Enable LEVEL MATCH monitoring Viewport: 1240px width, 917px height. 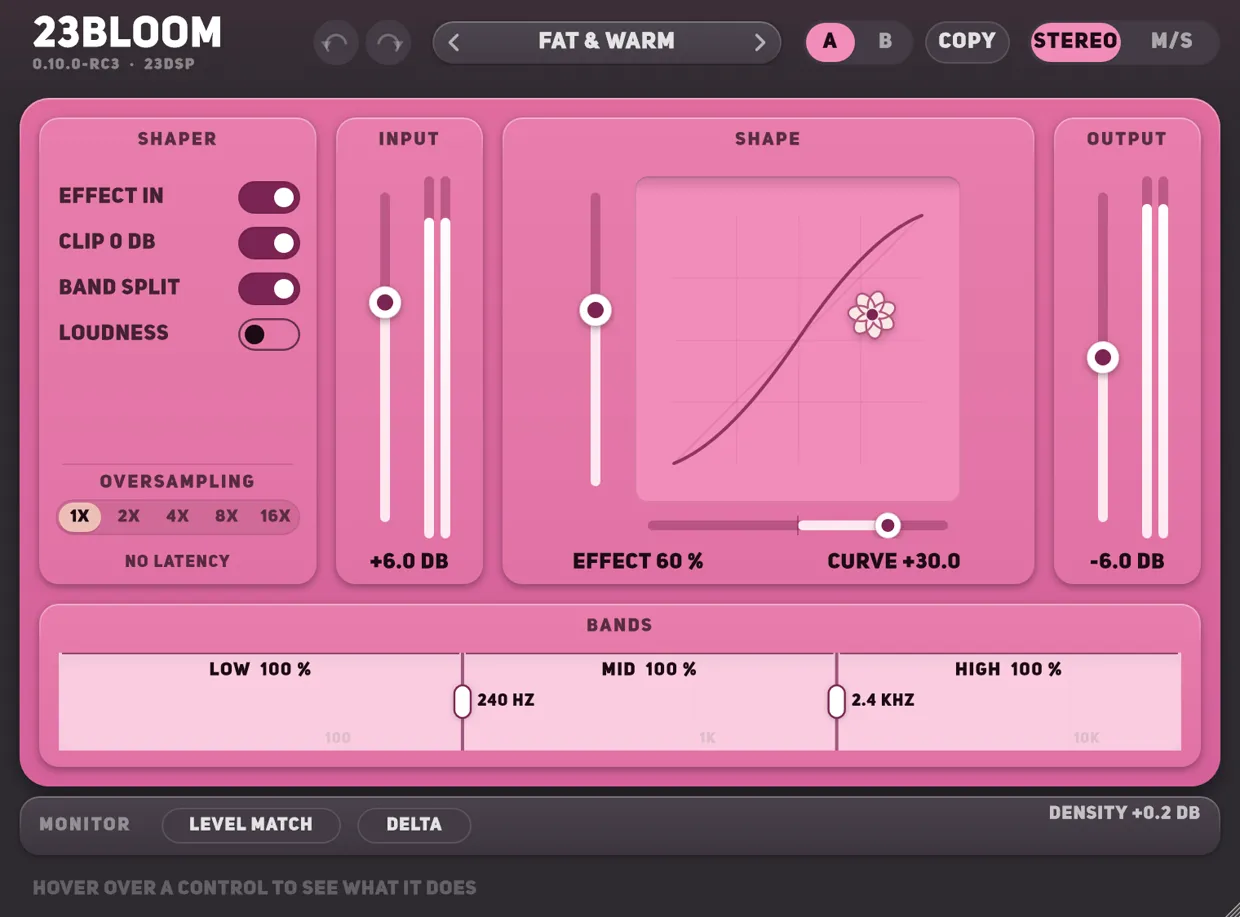click(251, 825)
